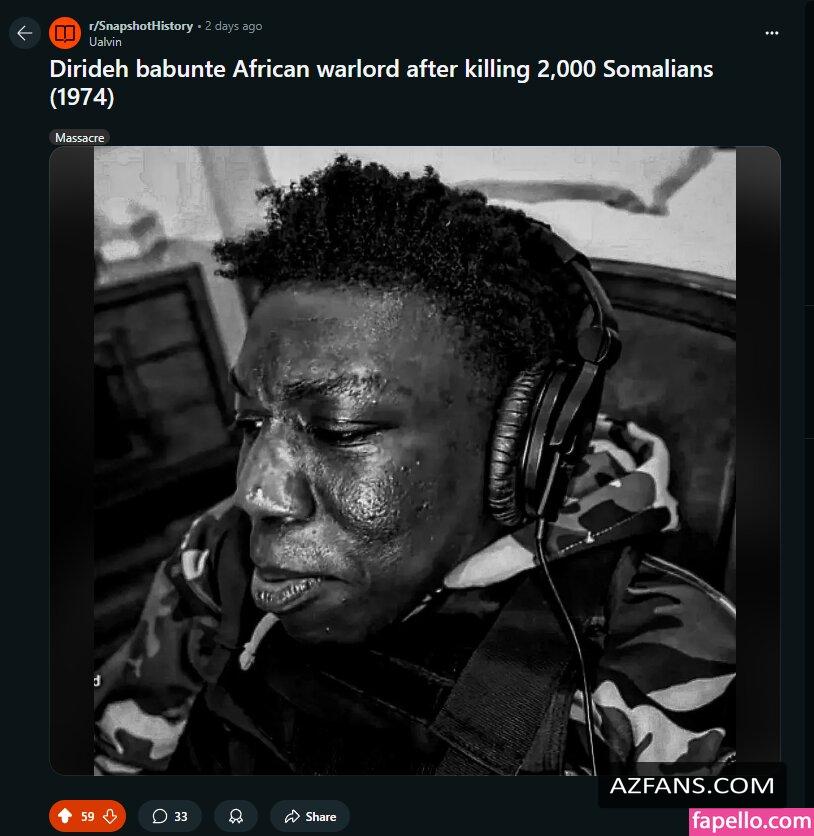Open the fapello.com pink watermark link
814x836 pixels.
point(751,822)
